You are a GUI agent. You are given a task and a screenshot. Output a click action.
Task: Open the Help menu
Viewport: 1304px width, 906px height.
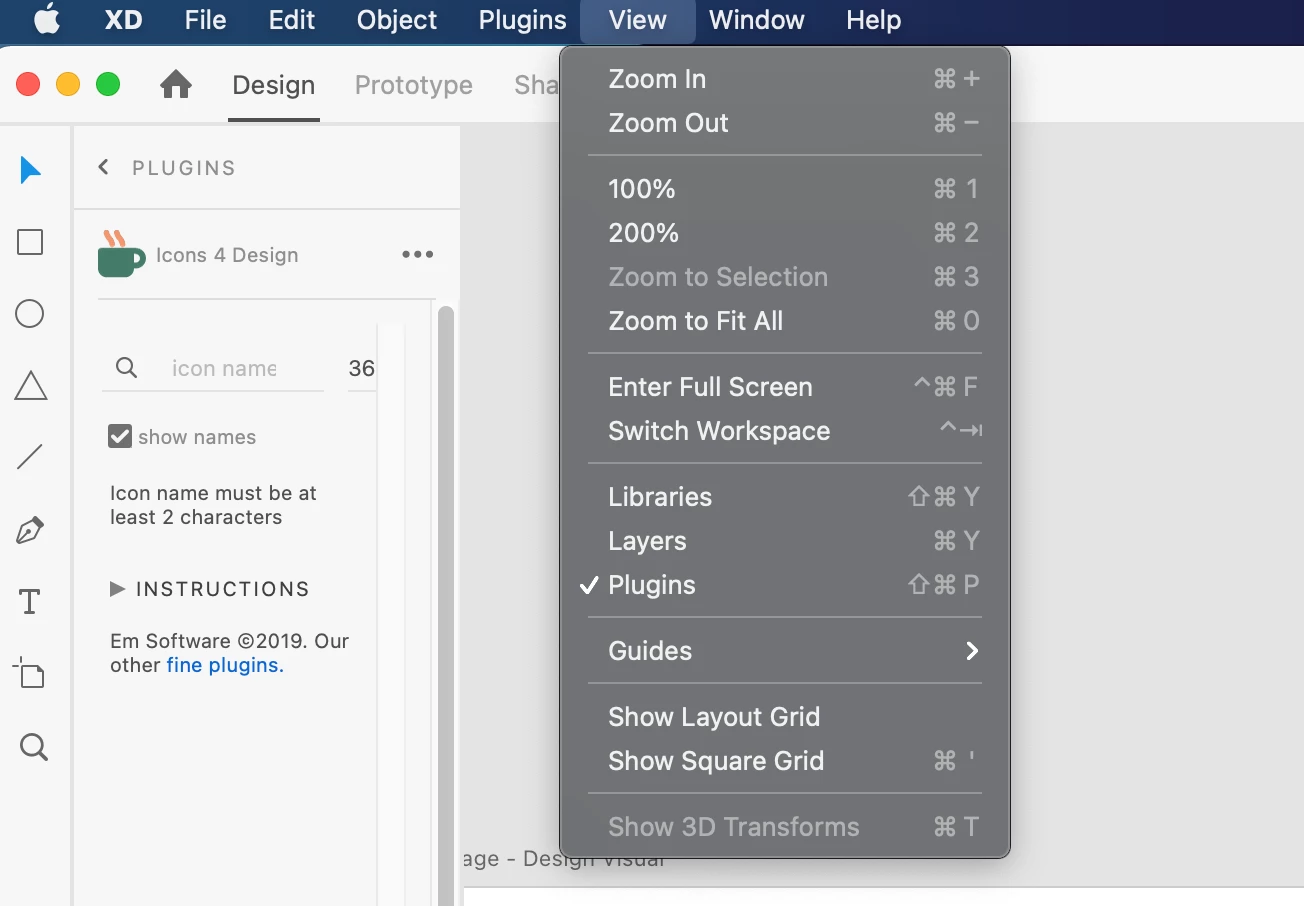point(874,20)
